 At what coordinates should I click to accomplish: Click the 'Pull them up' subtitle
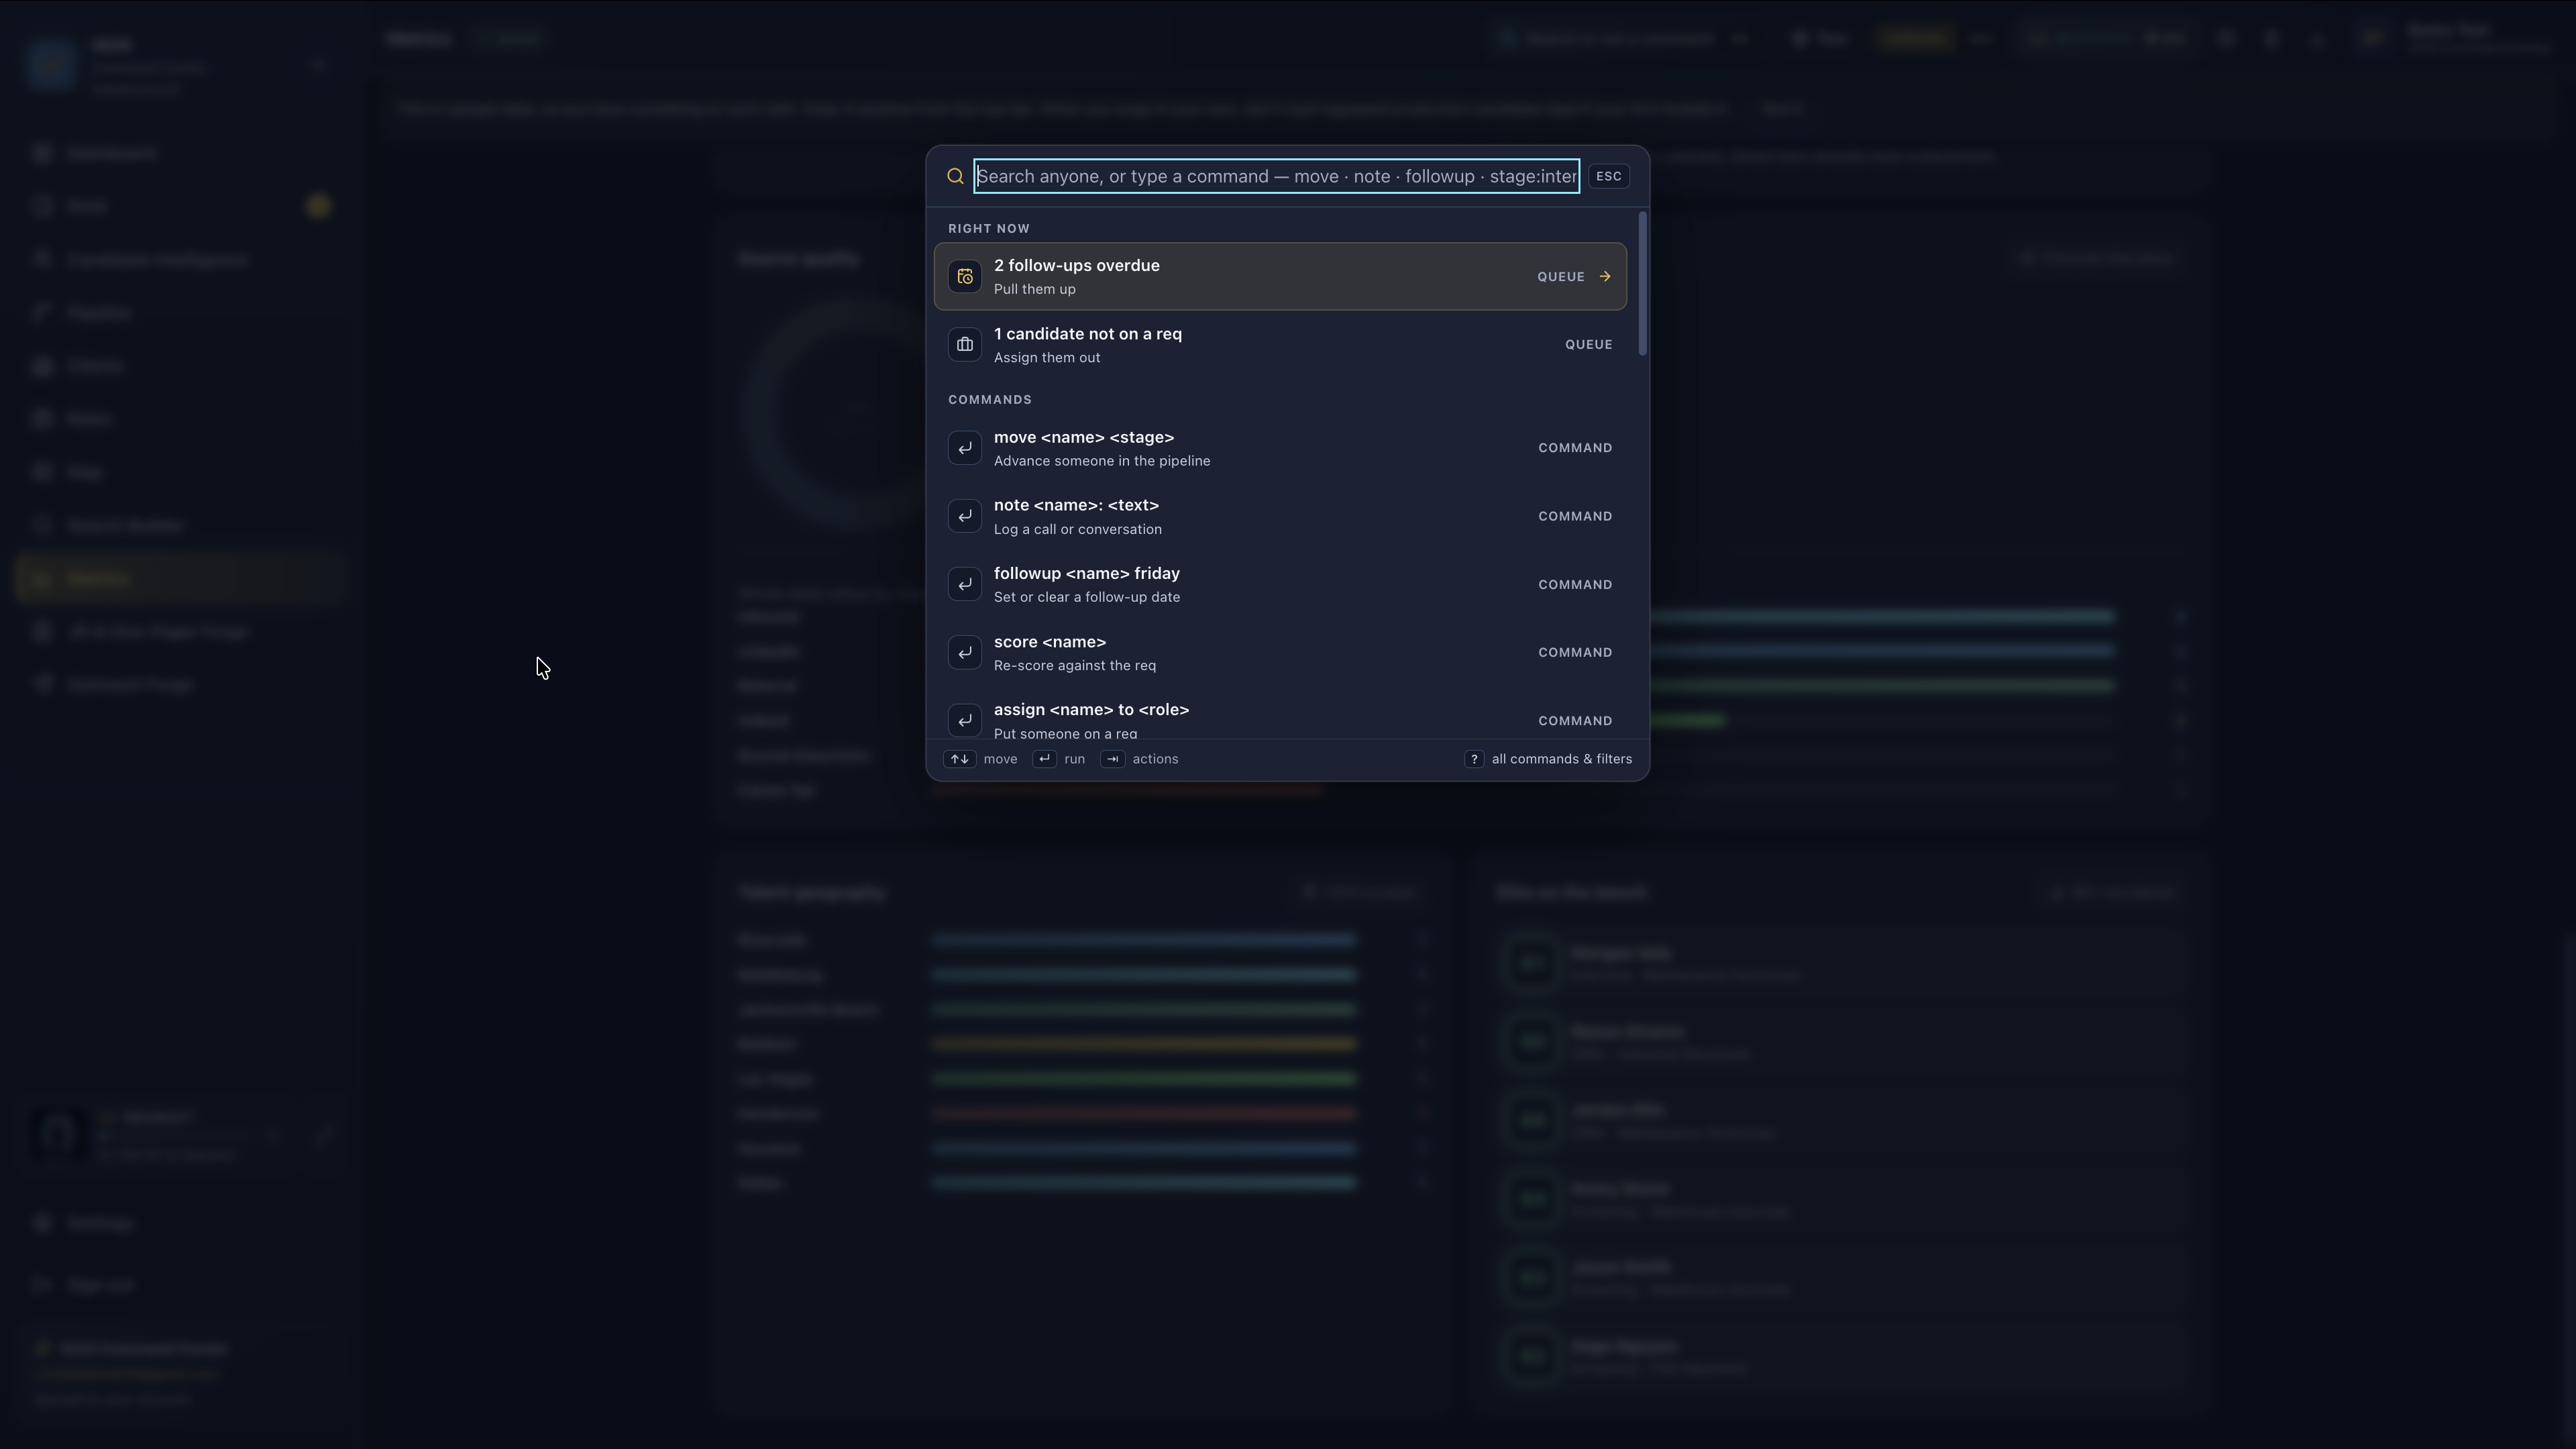pos(1035,289)
